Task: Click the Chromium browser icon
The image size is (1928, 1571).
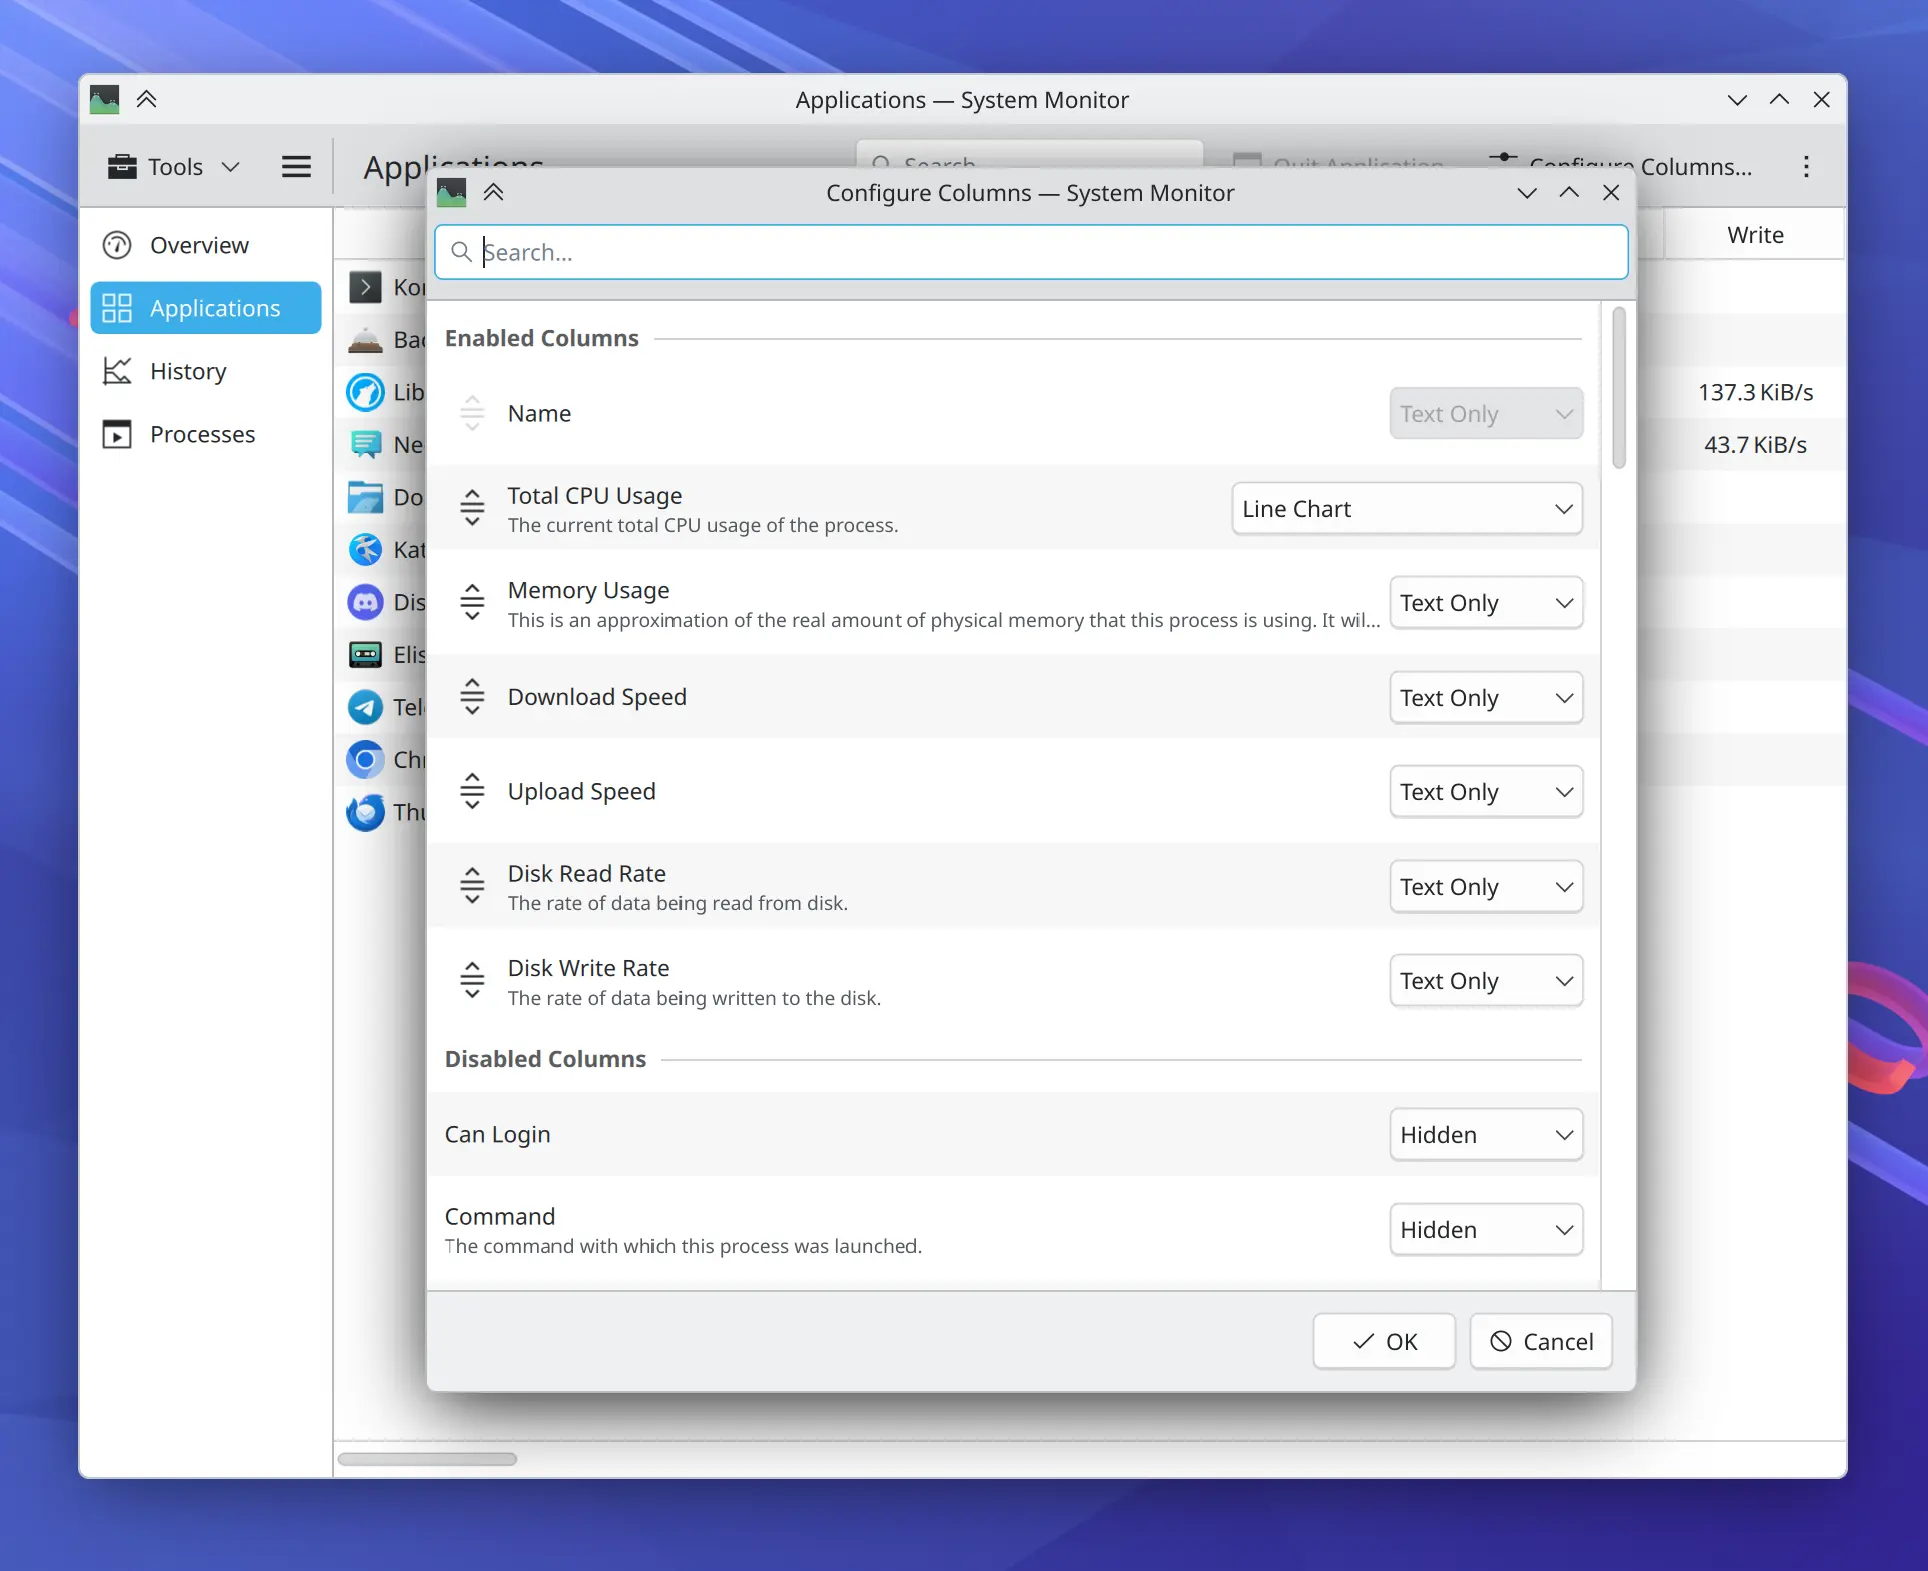Action: (365, 759)
